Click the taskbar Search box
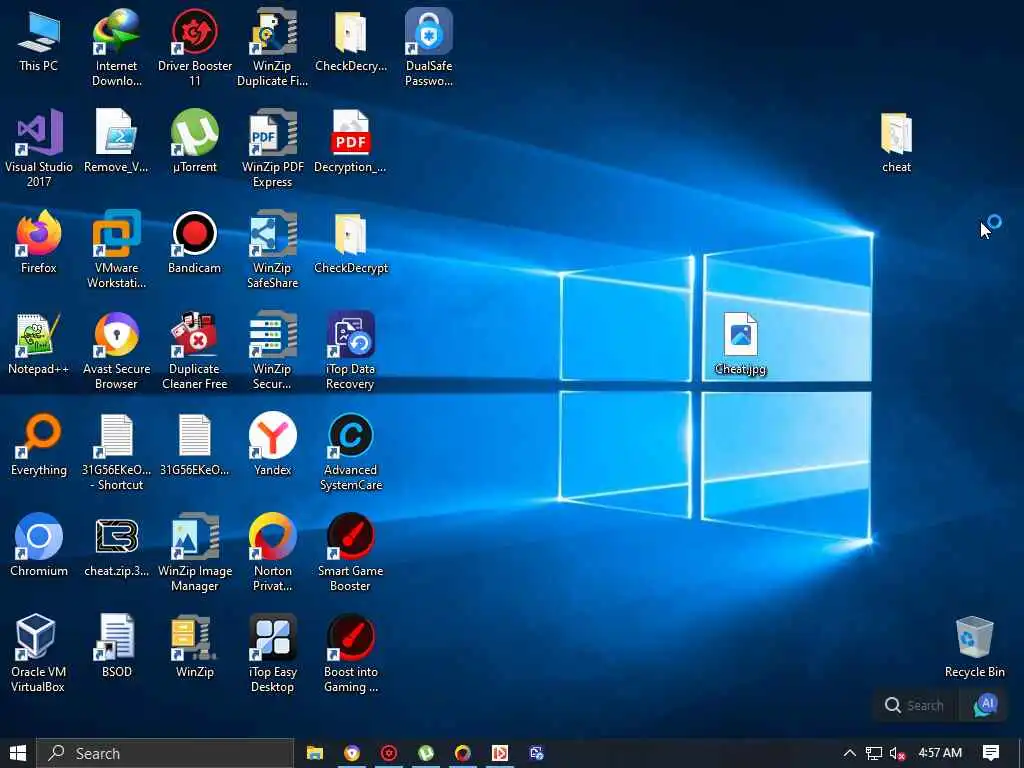This screenshot has height=768, width=1024. tap(165, 753)
